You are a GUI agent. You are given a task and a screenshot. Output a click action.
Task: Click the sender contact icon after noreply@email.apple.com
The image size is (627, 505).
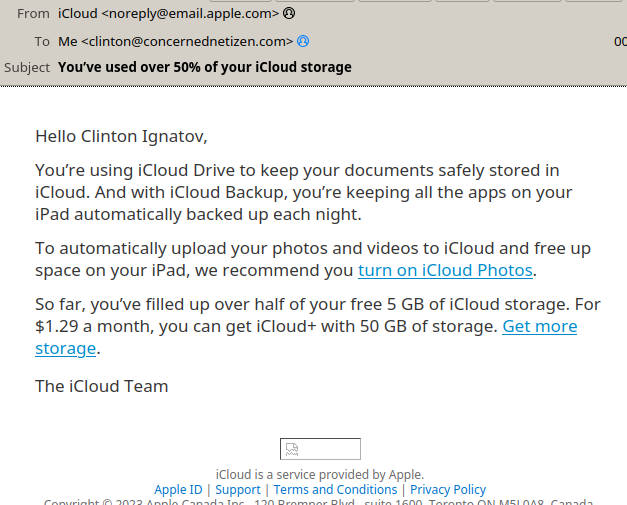click(x=289, y=14)
